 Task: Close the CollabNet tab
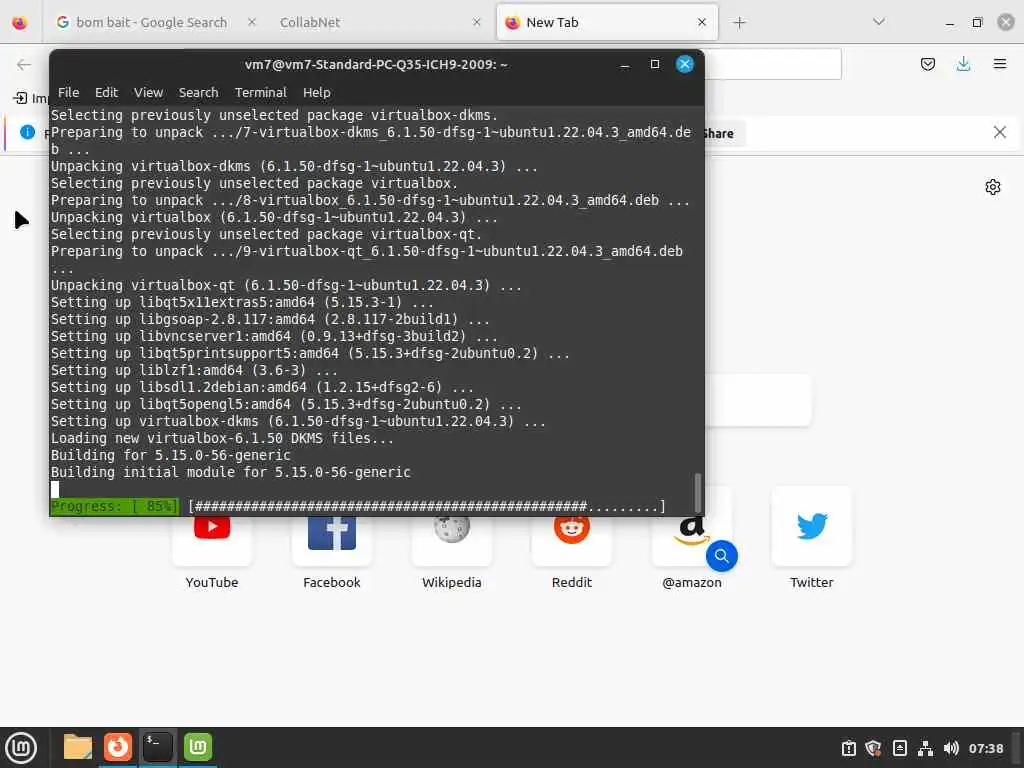coord(477,22)
